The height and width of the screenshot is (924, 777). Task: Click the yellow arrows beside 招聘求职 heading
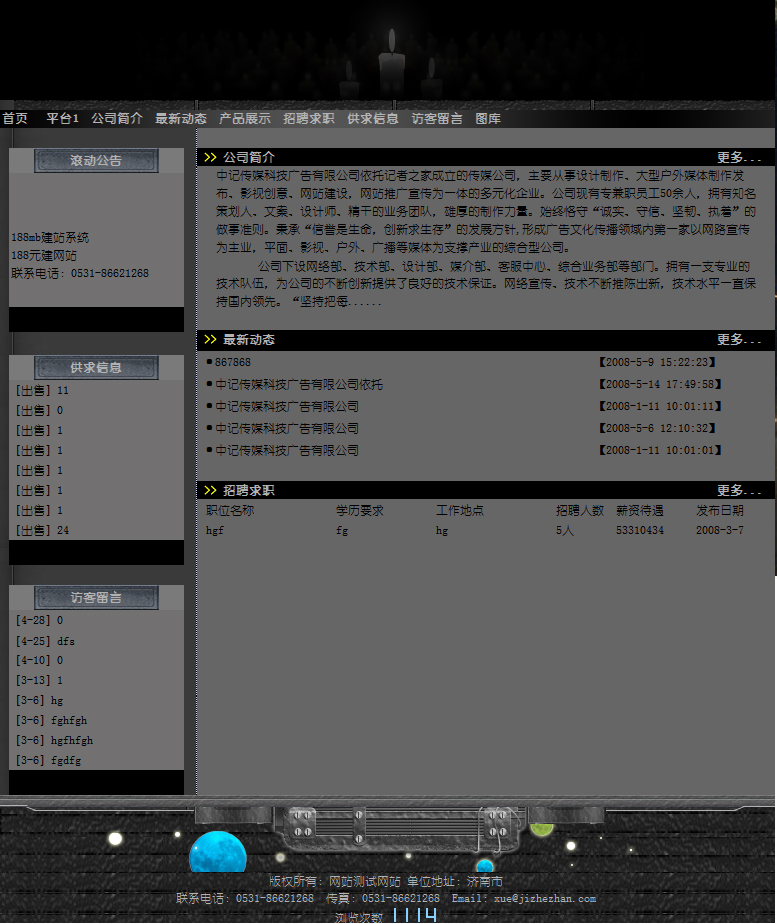210,491
